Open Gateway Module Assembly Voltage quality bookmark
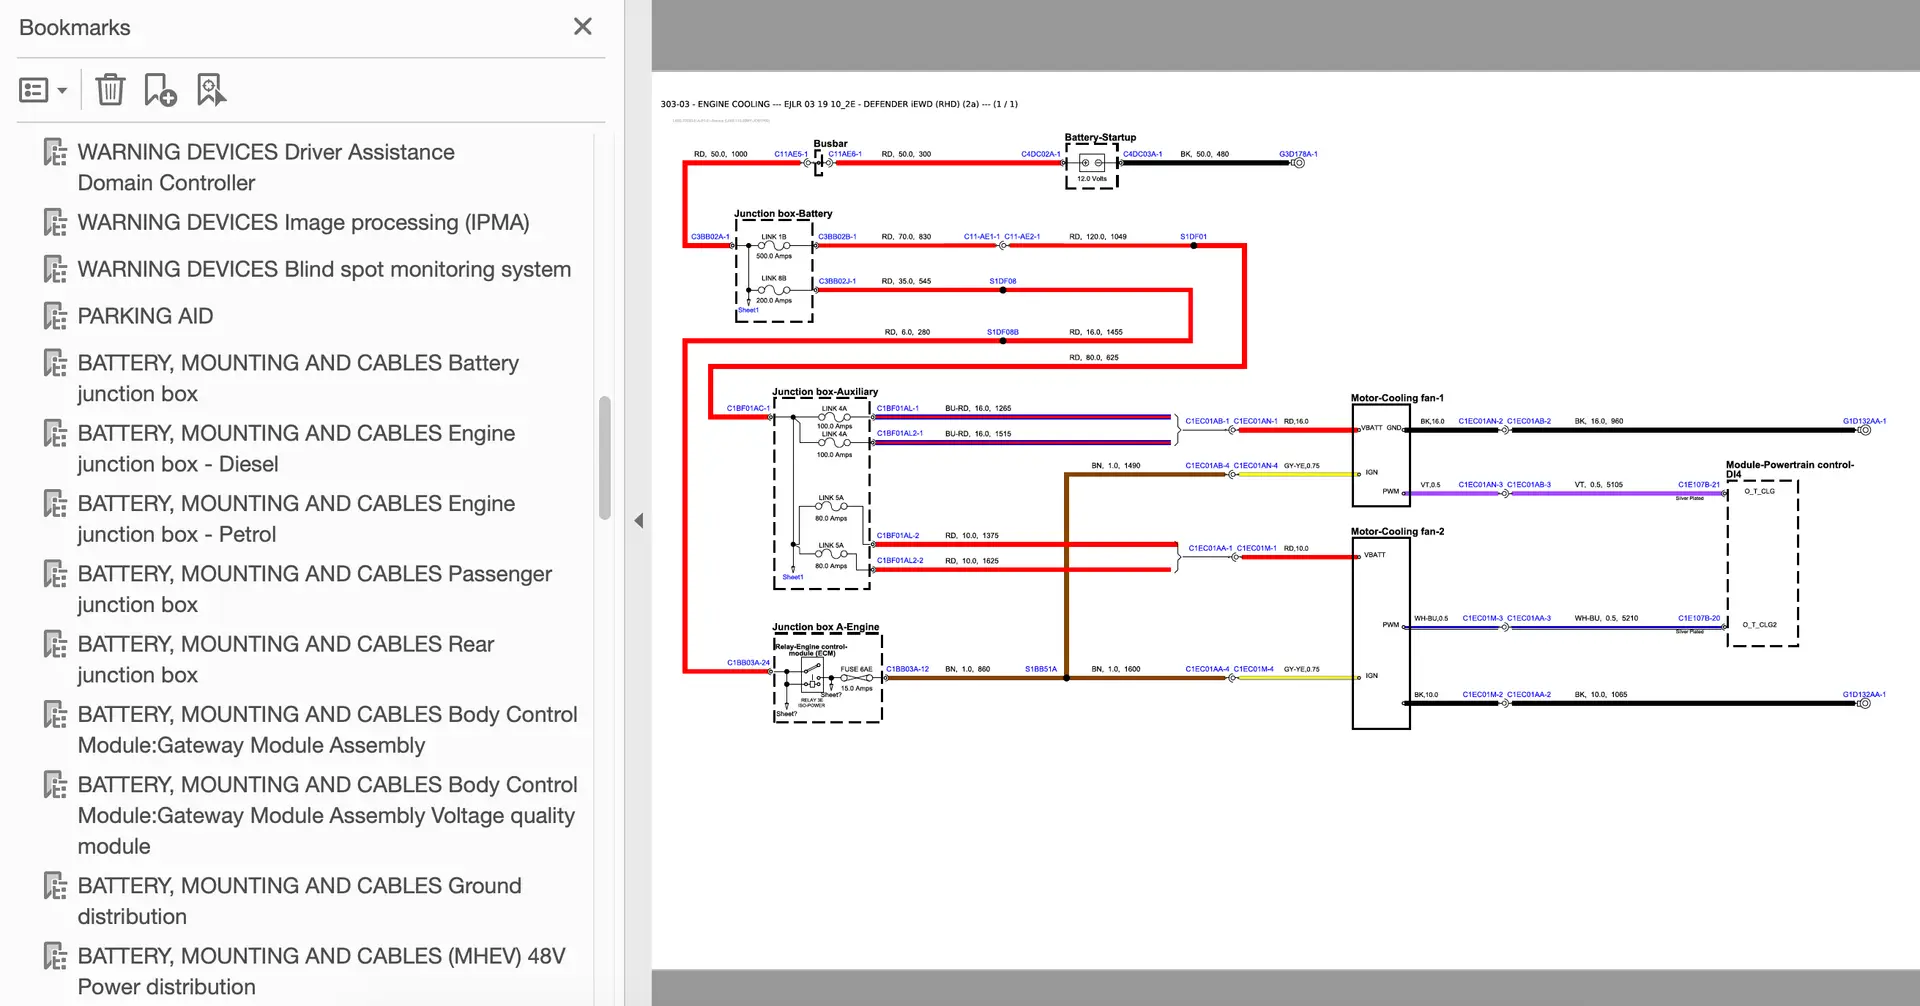1920x1006 pixels. click(x=327, y=815)
